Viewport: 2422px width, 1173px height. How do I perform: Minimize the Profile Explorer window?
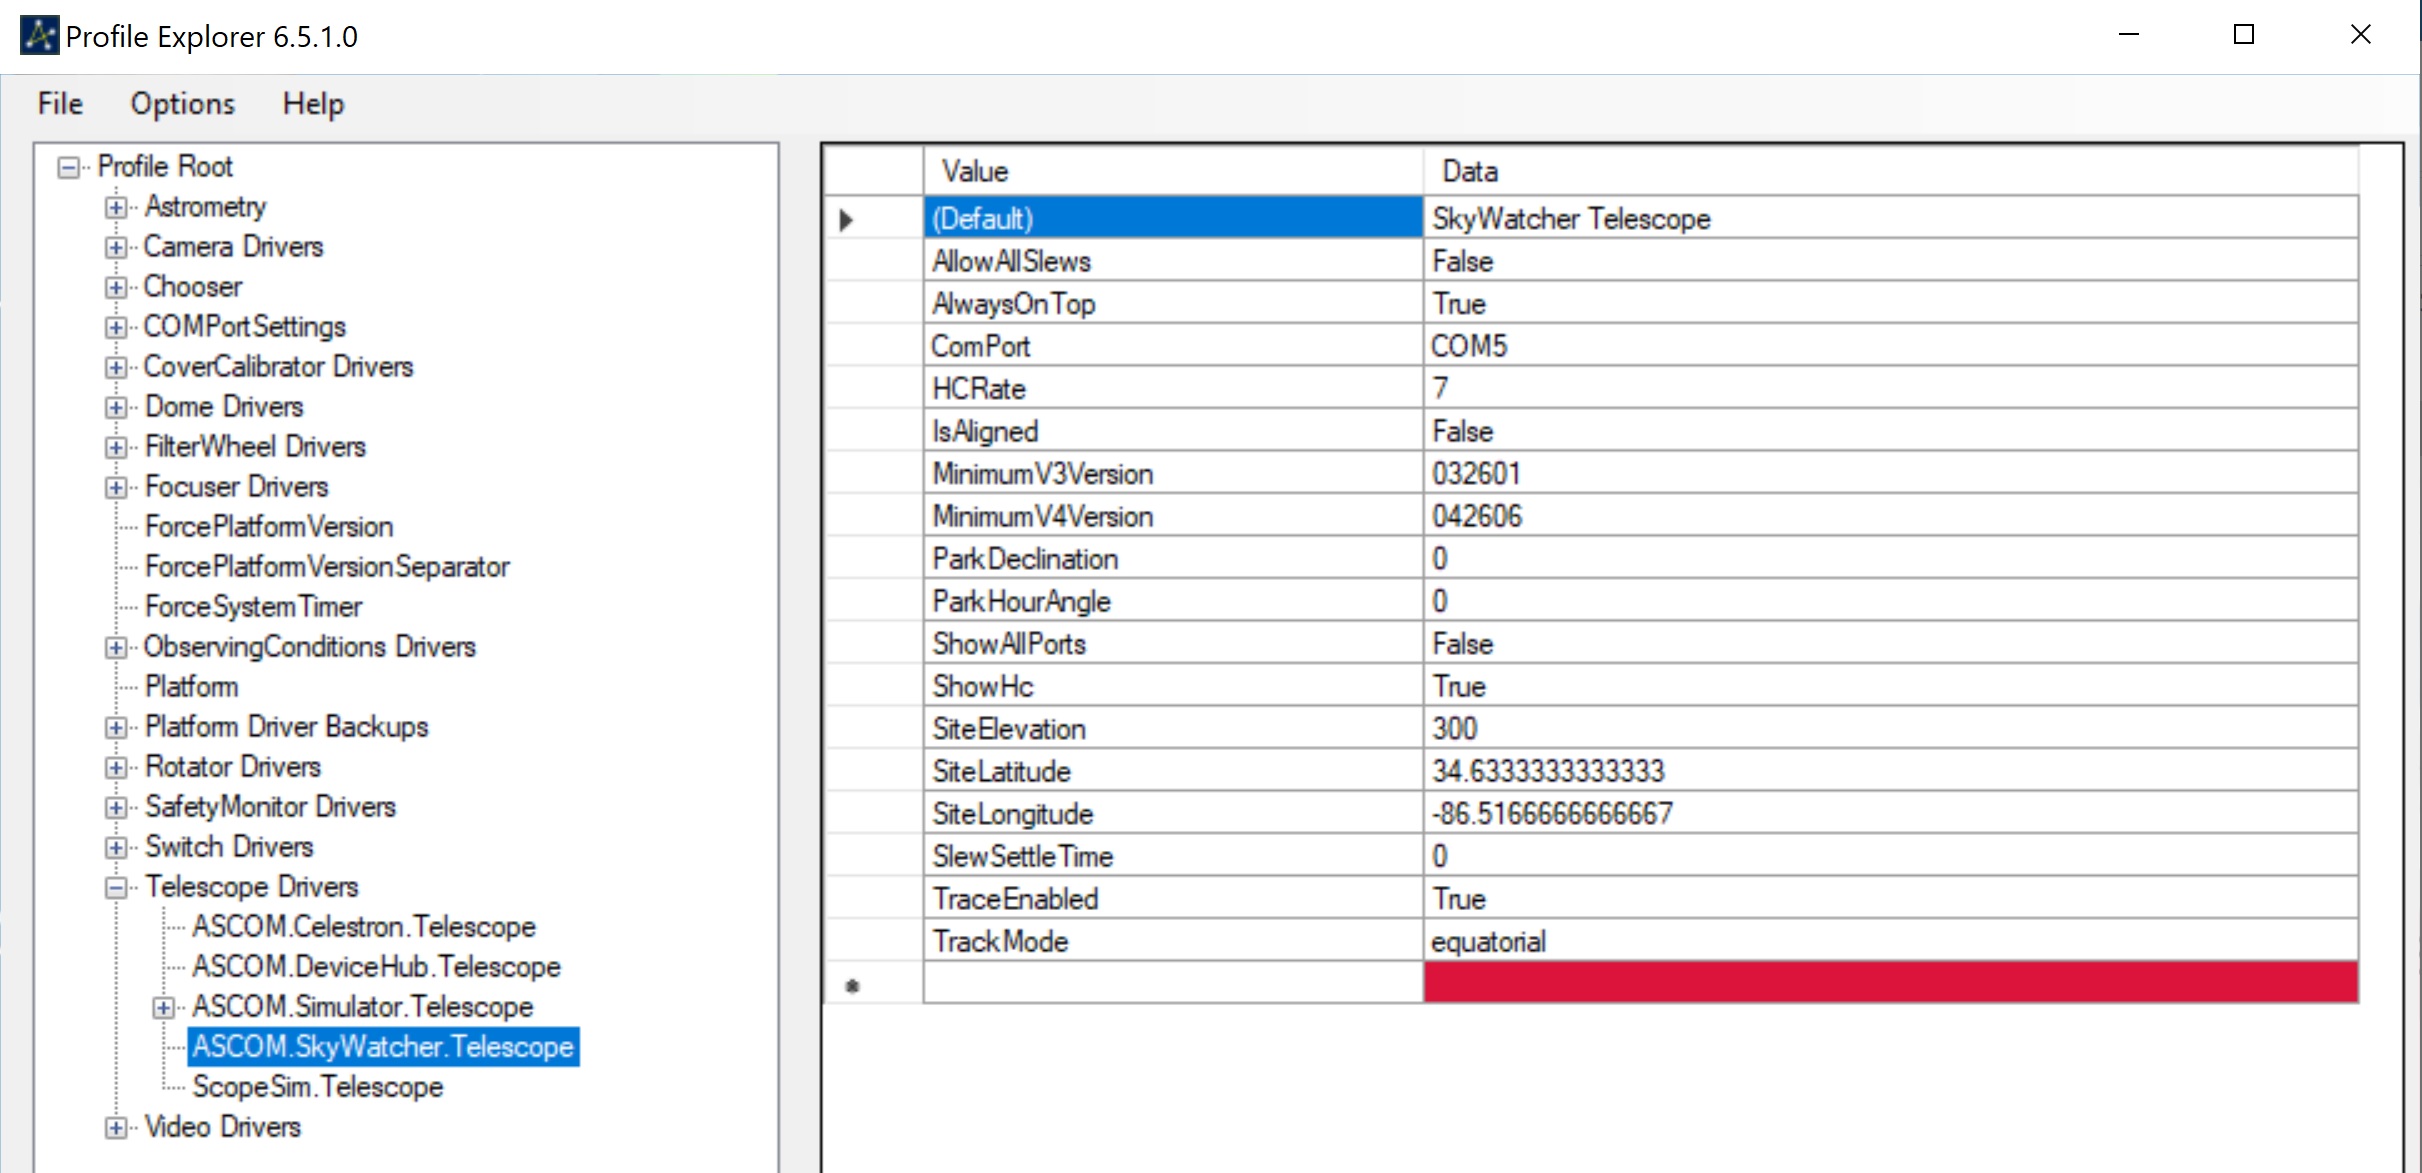2129,35
